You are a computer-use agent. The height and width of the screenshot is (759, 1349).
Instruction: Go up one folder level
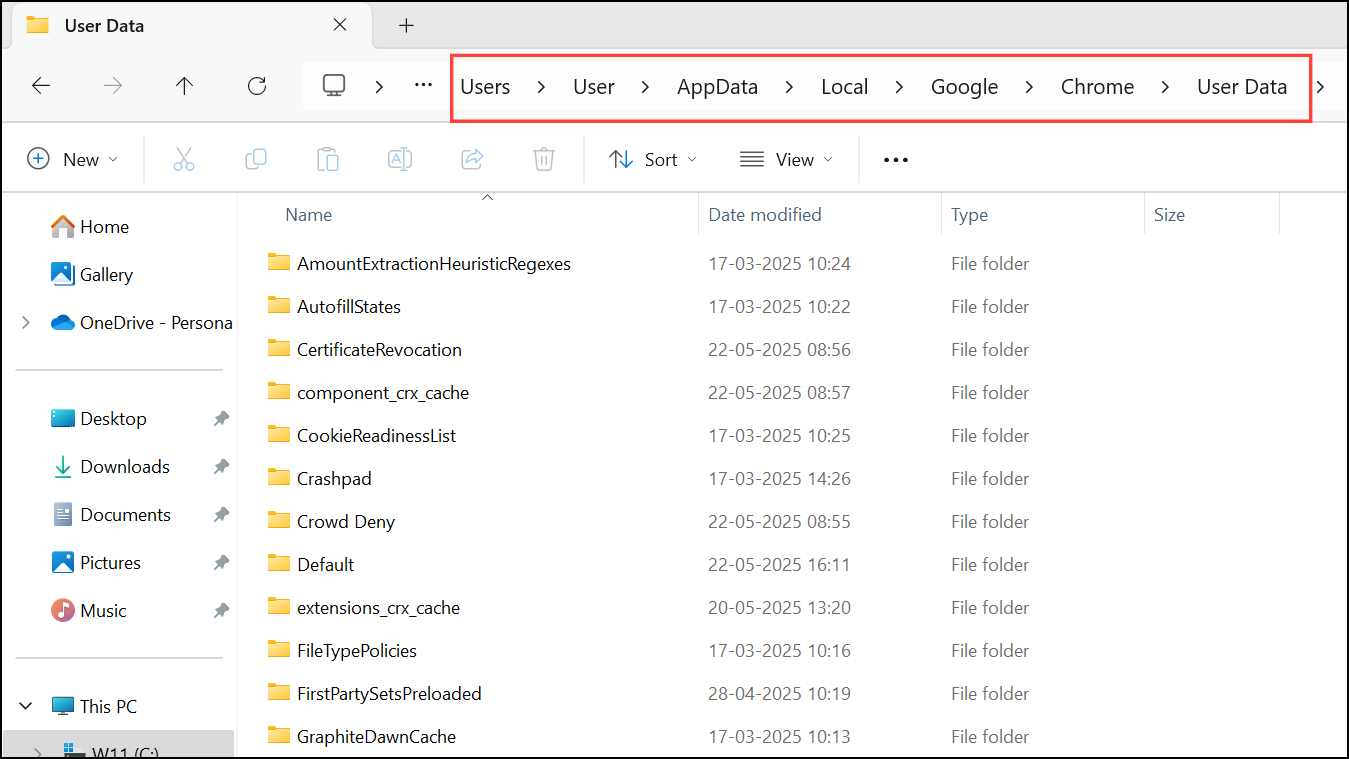tap(184, 86)
